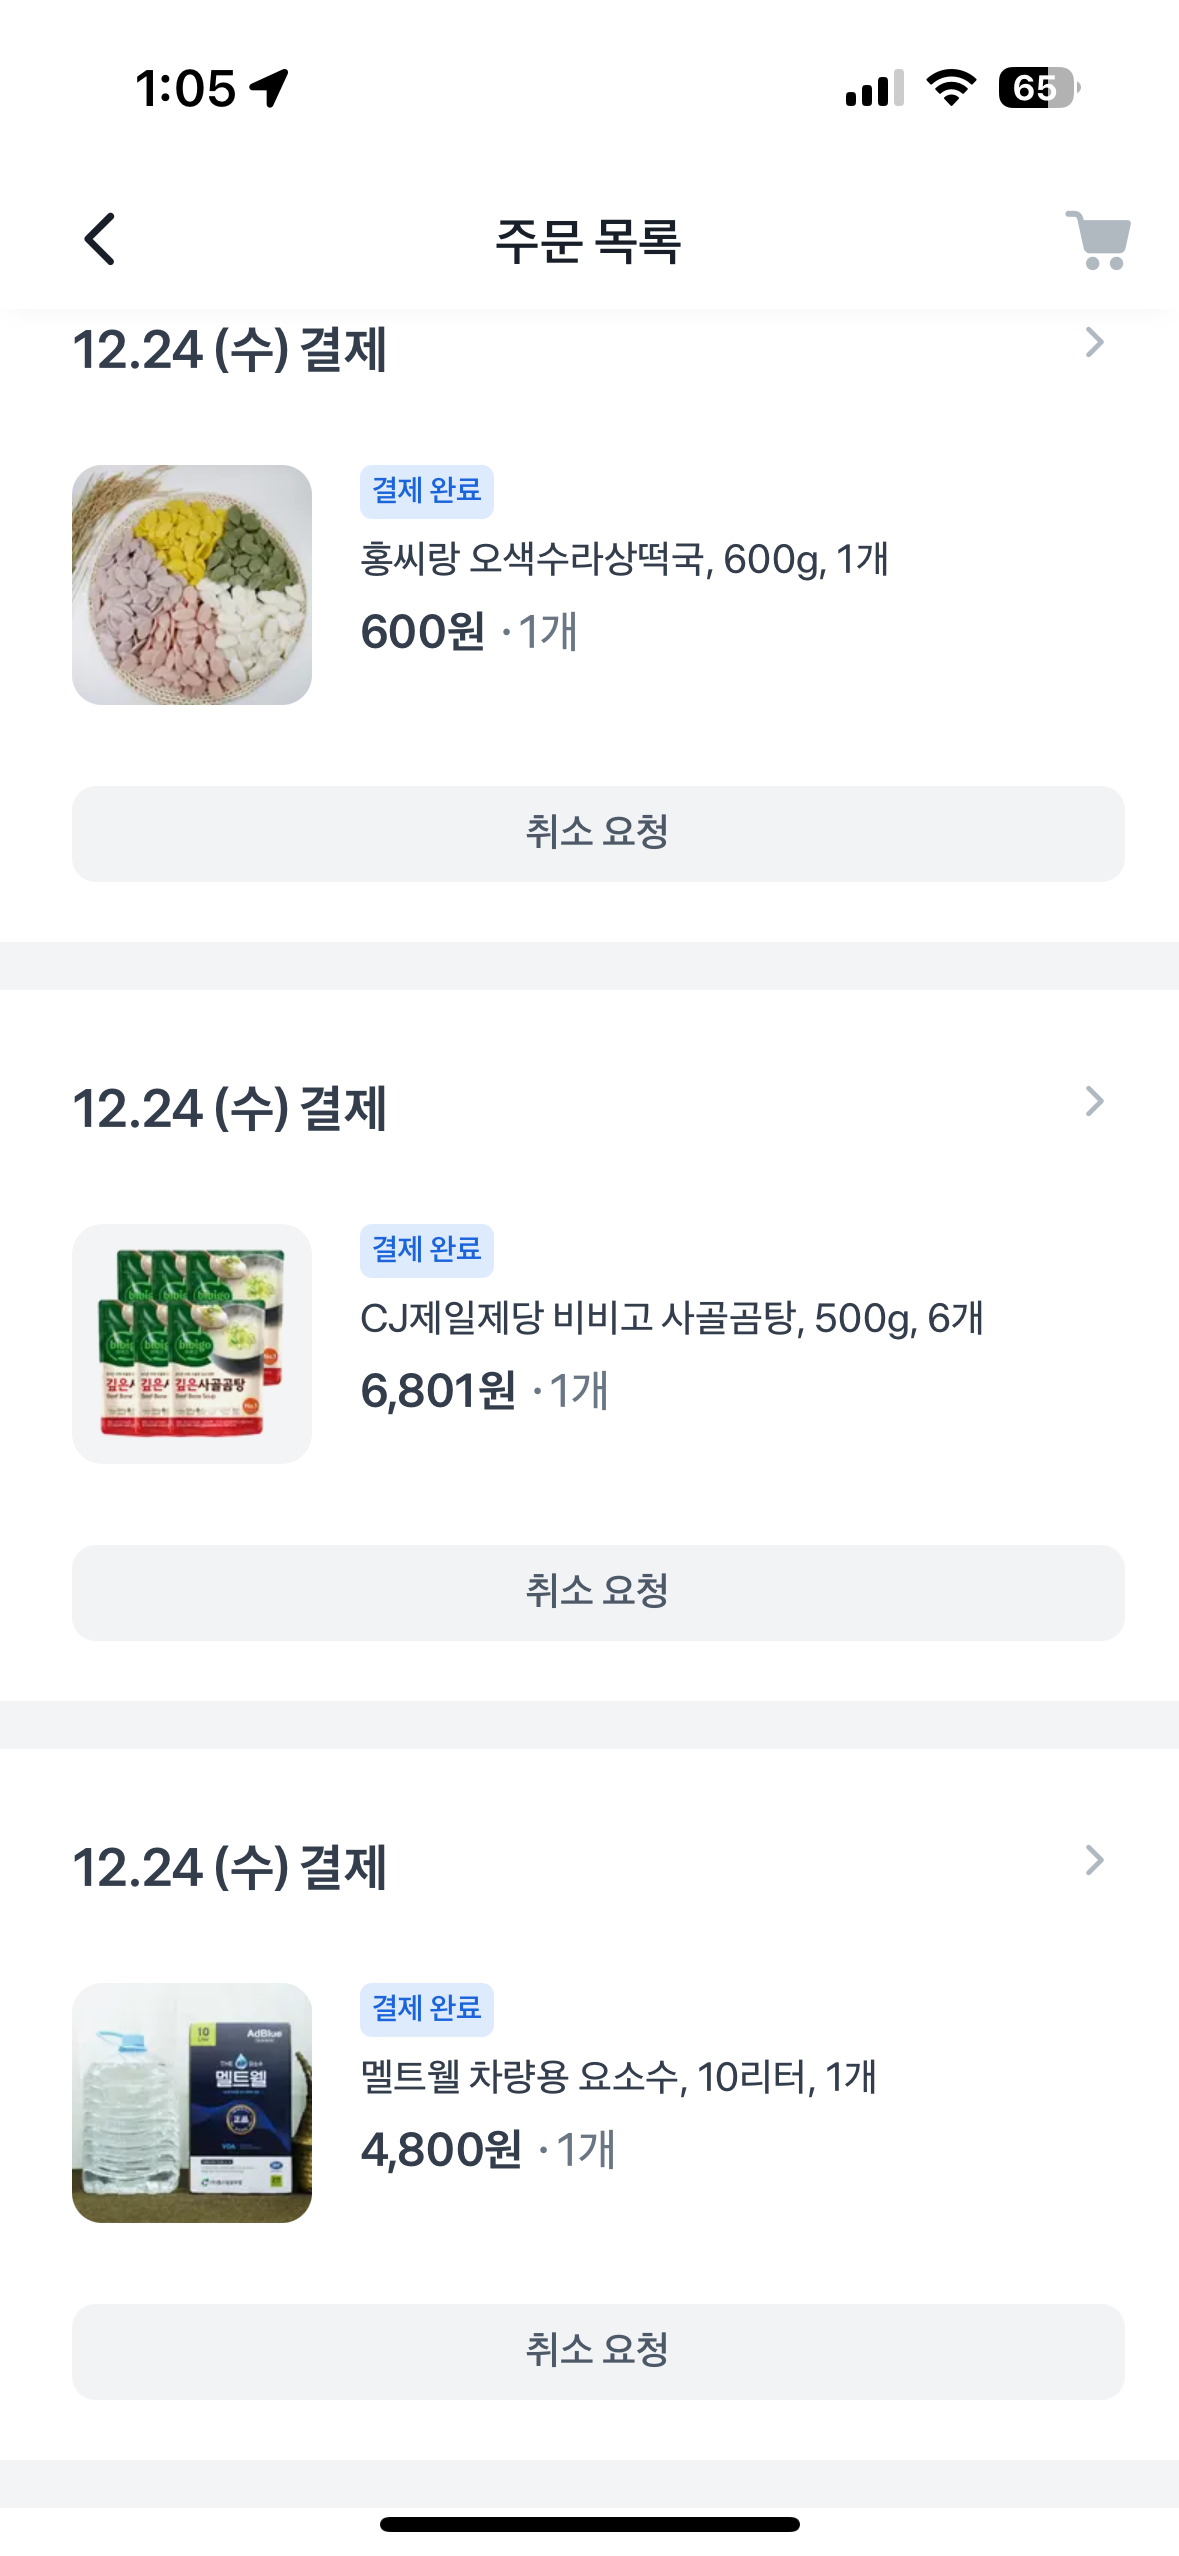Expand the urea solution order chevron

click(1094, 1861)
